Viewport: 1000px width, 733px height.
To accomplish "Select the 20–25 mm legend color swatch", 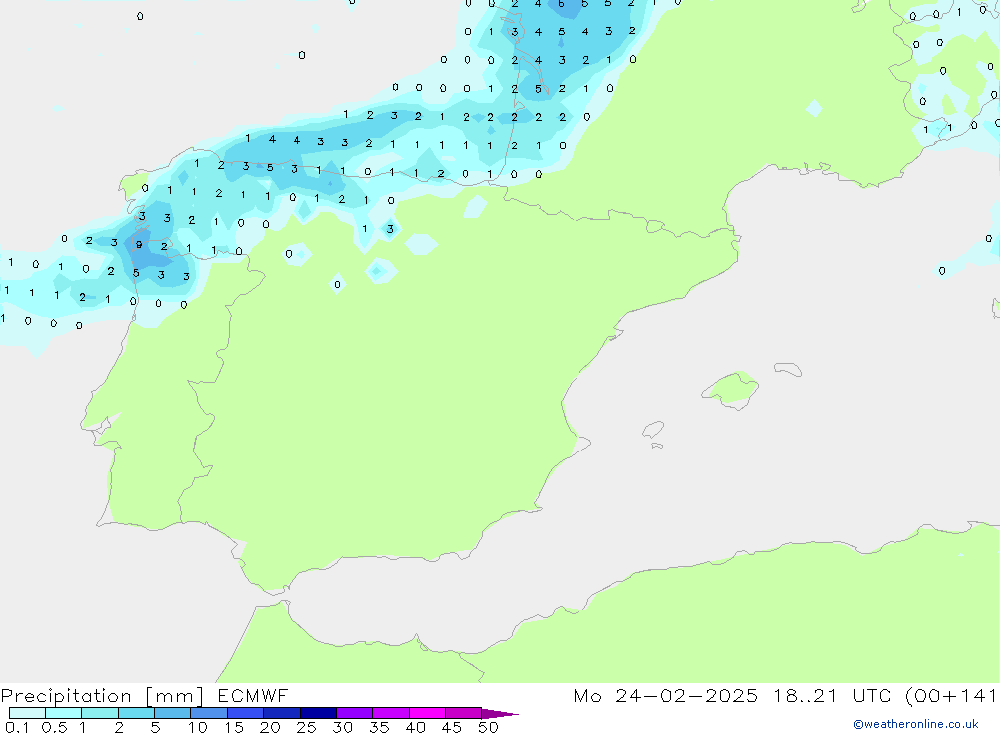I will [282, 713].
